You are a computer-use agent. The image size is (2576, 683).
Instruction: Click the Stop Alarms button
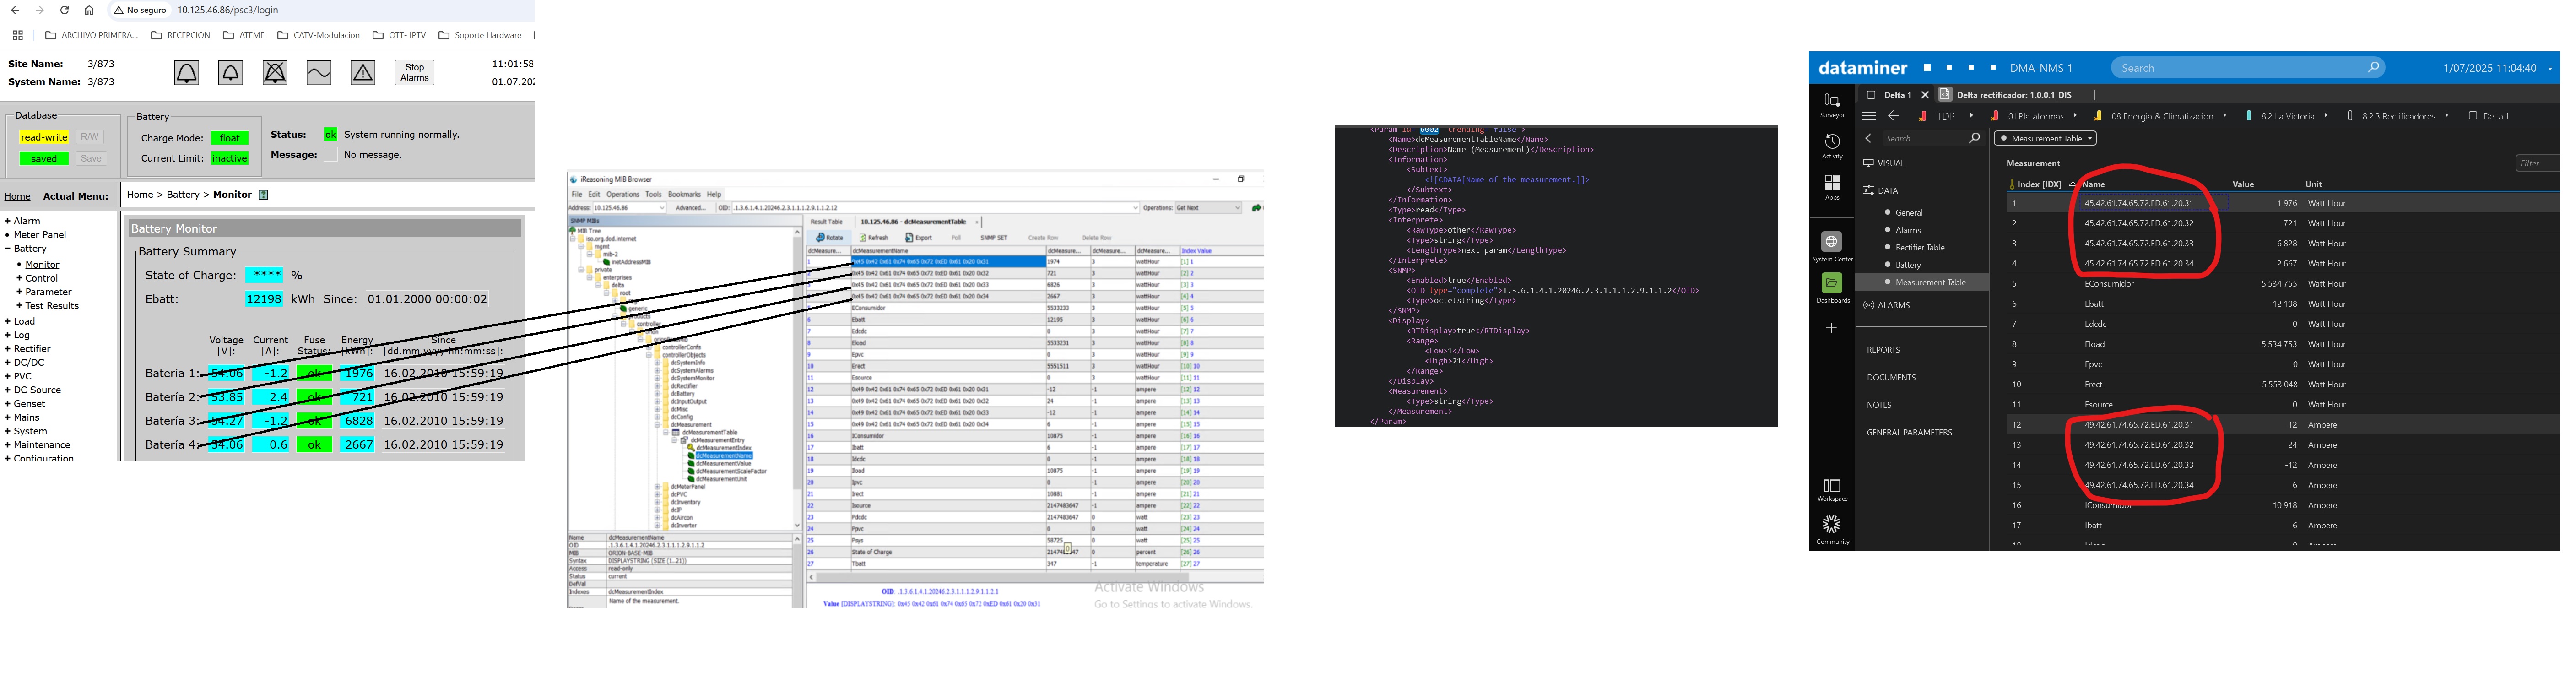pyautogui.click(x=415, y=73)
